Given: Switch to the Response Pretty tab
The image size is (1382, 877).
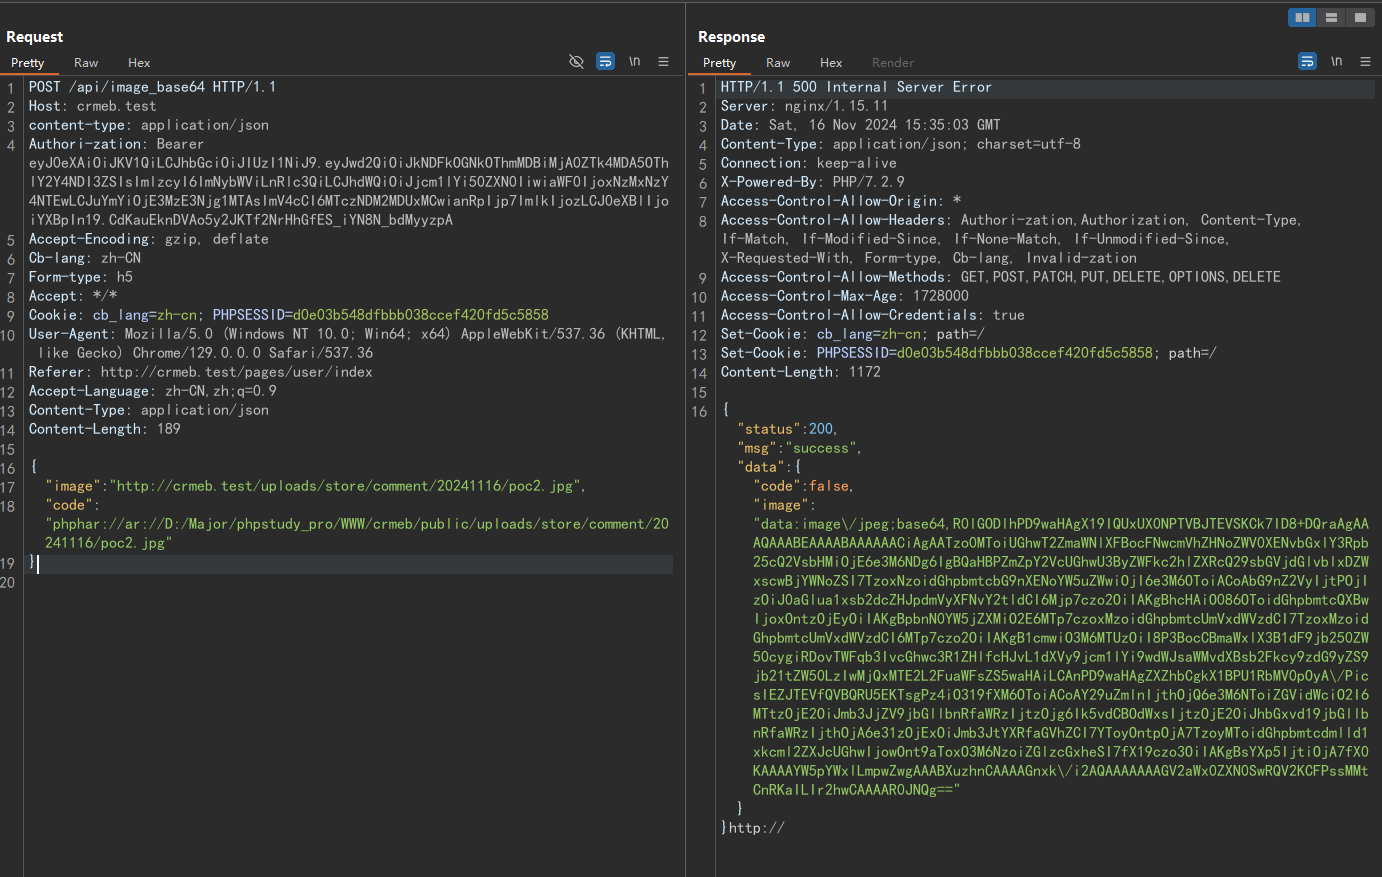Looking at the screenshot, I should (719, 62).
